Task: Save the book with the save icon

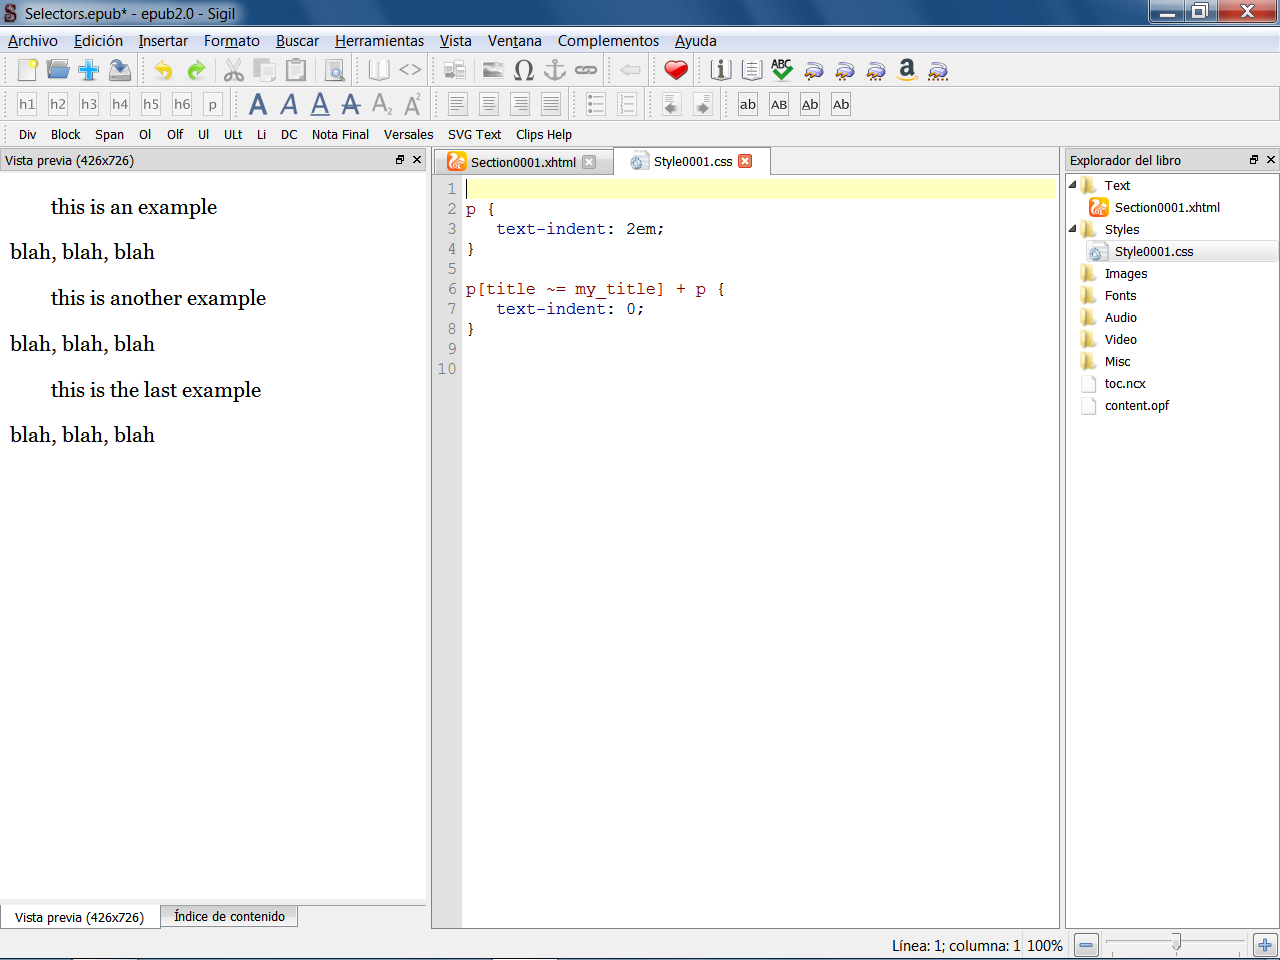Action: click(120, 70)
